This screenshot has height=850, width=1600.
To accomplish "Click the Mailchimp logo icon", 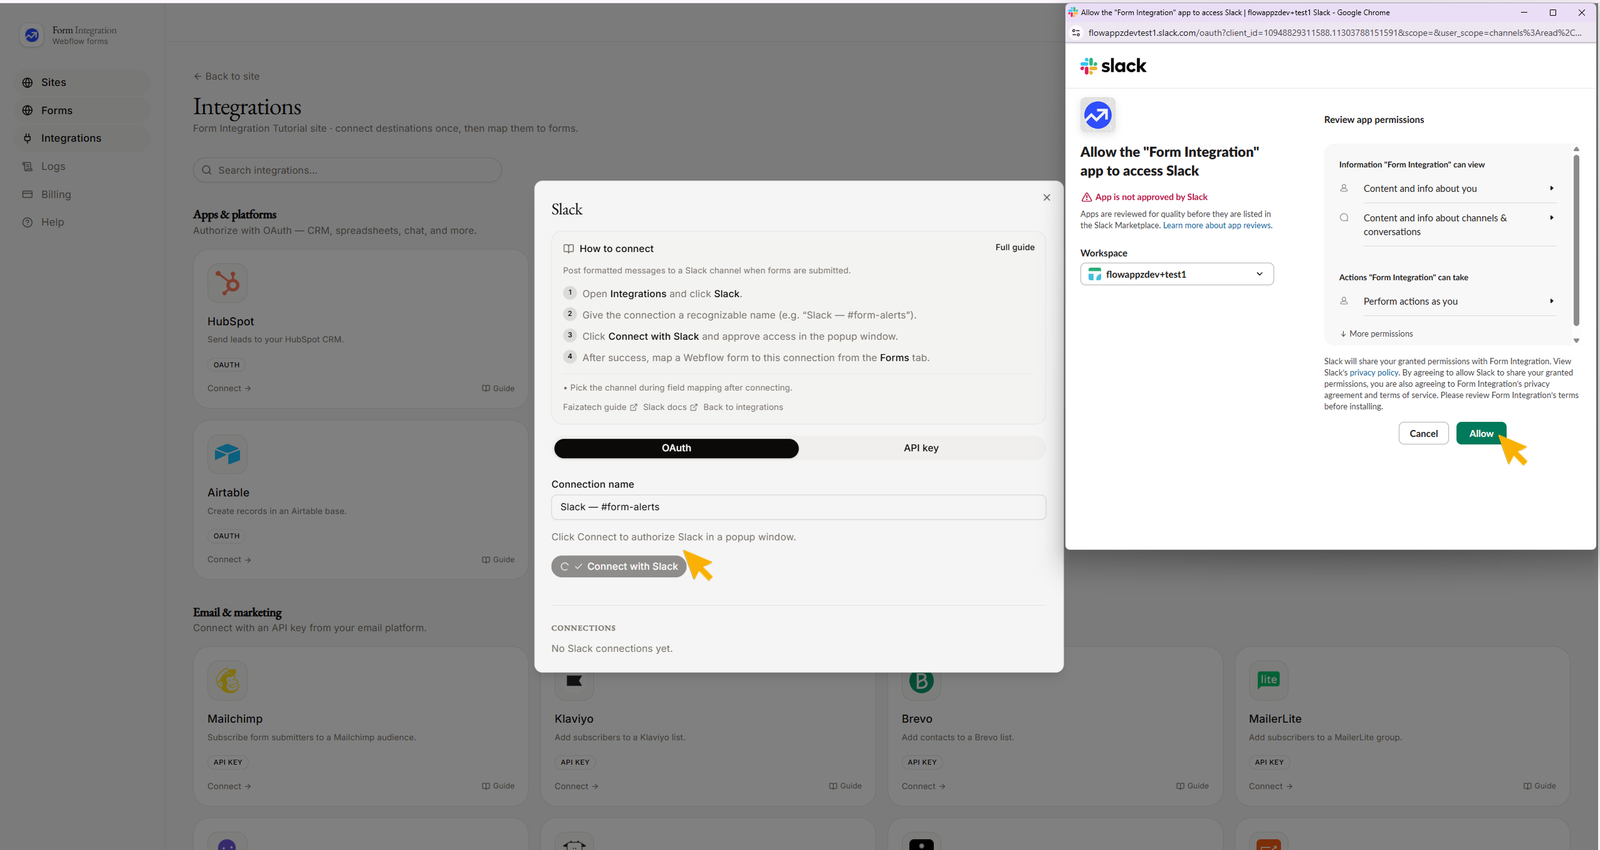I will point(227,681).
